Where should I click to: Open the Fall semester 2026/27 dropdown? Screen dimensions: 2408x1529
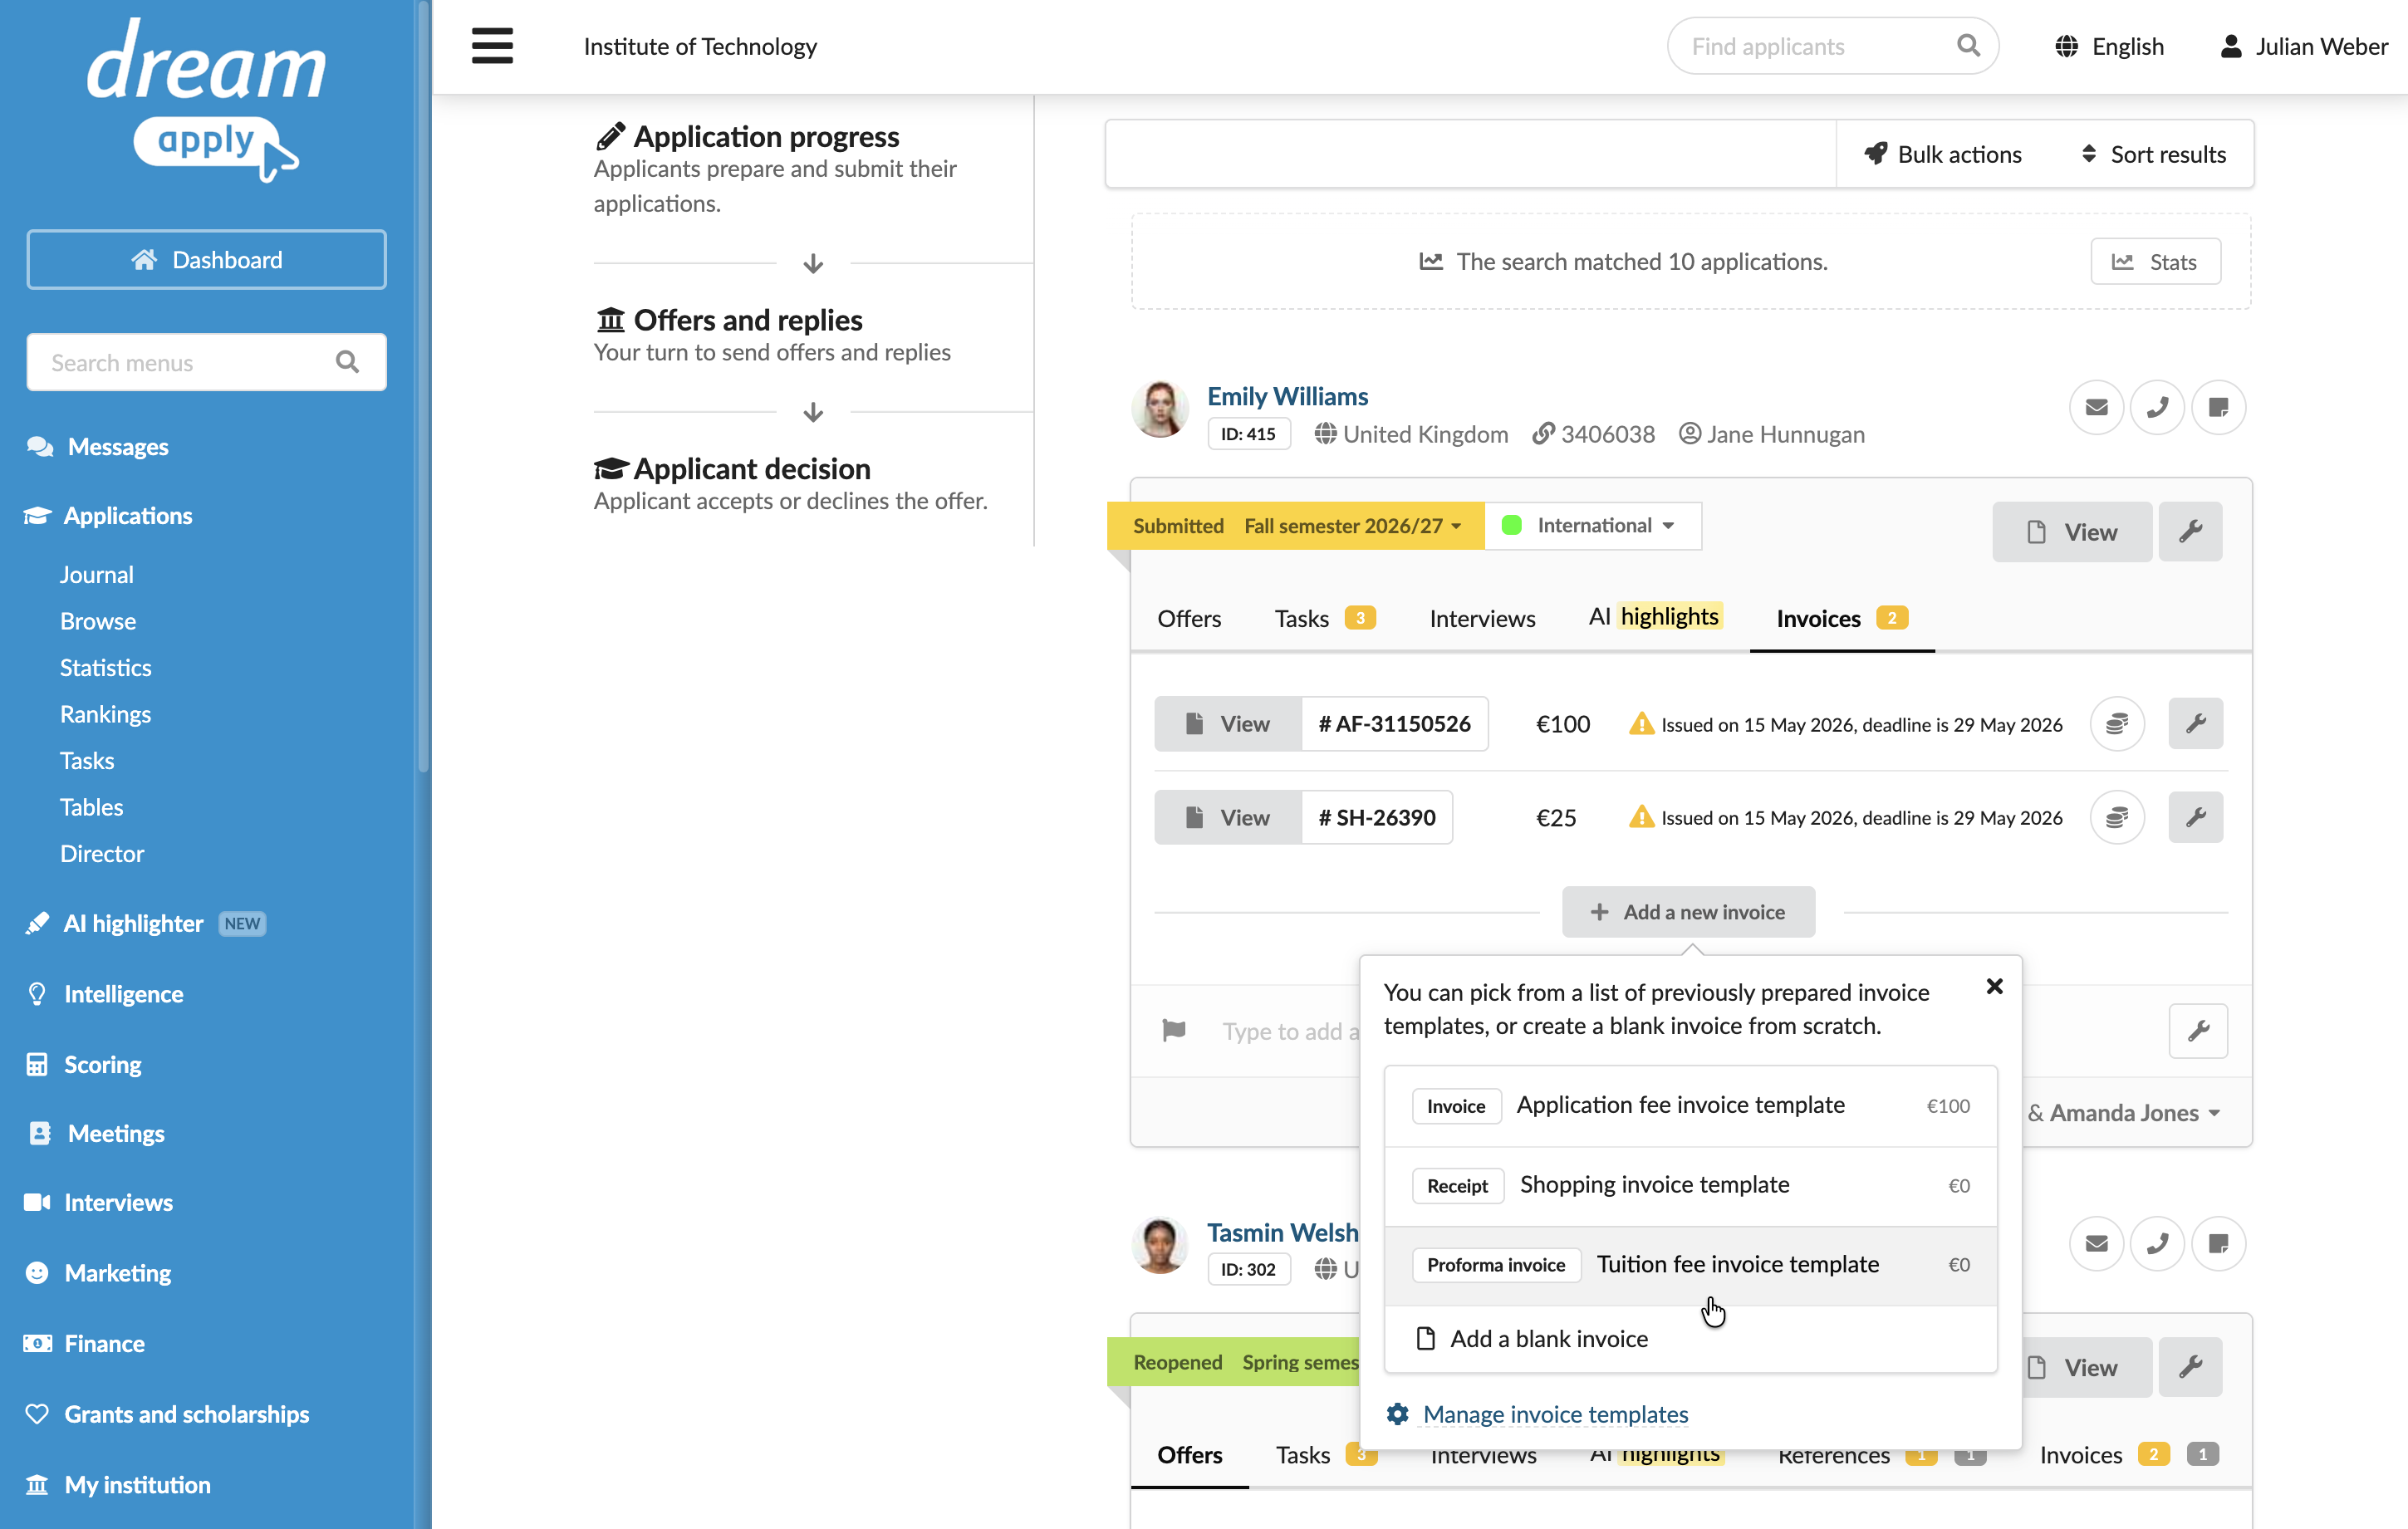pyautogui.click(x=1353, y=526)
